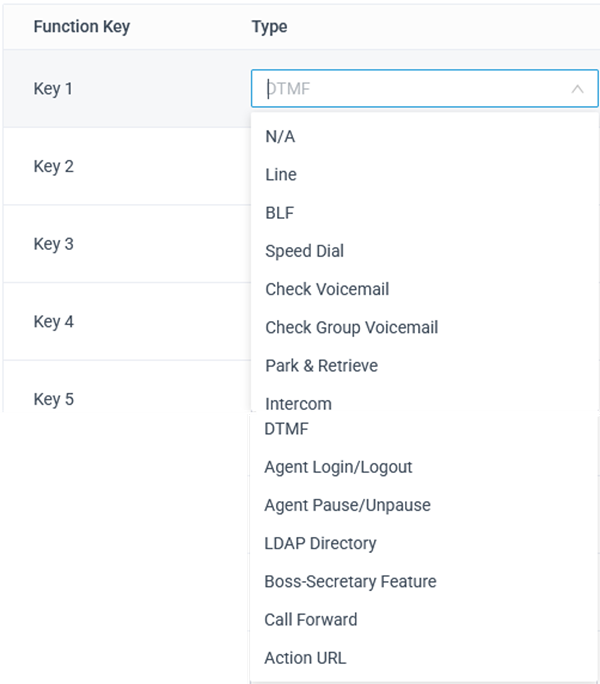Choose the Line option
The width and height of the screenshot is (600, 684).
click(281, 174)
